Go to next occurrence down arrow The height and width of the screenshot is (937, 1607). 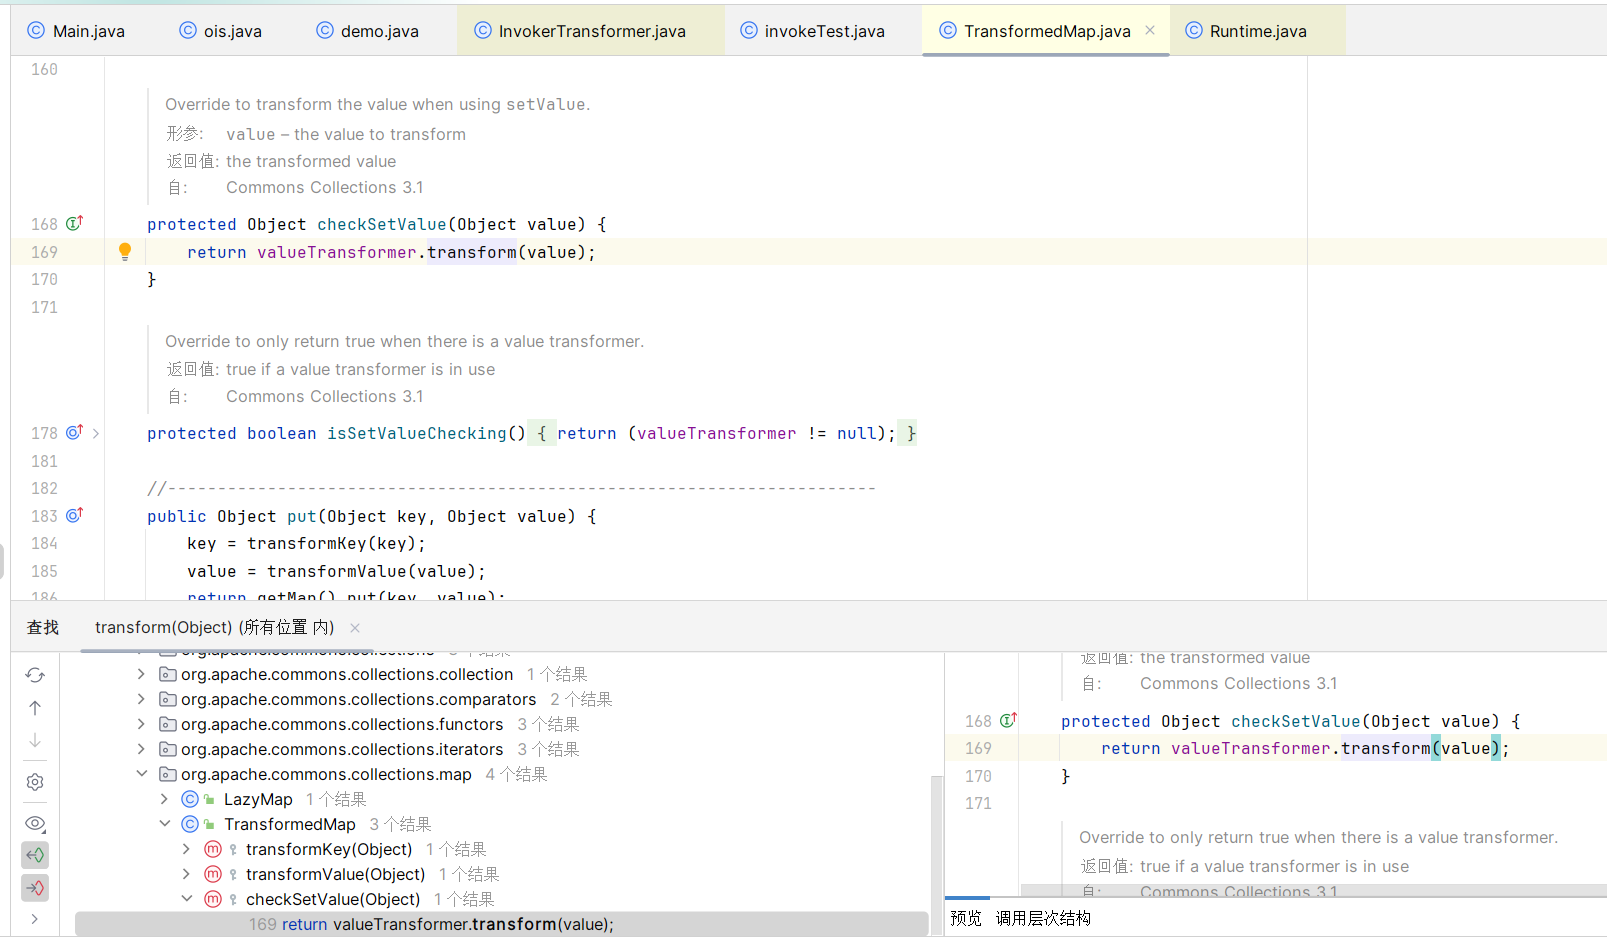[35, 740]
